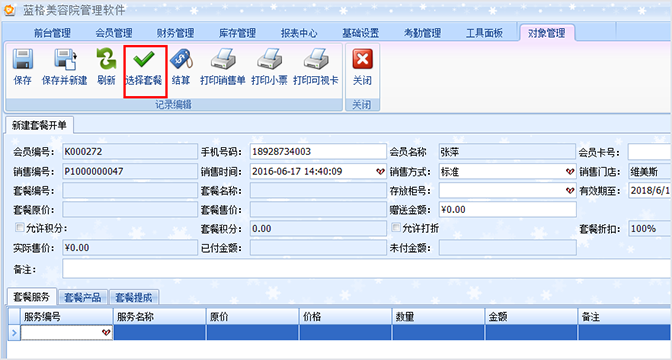Open the 财务管理 ribbon tab

click(176, 33)
